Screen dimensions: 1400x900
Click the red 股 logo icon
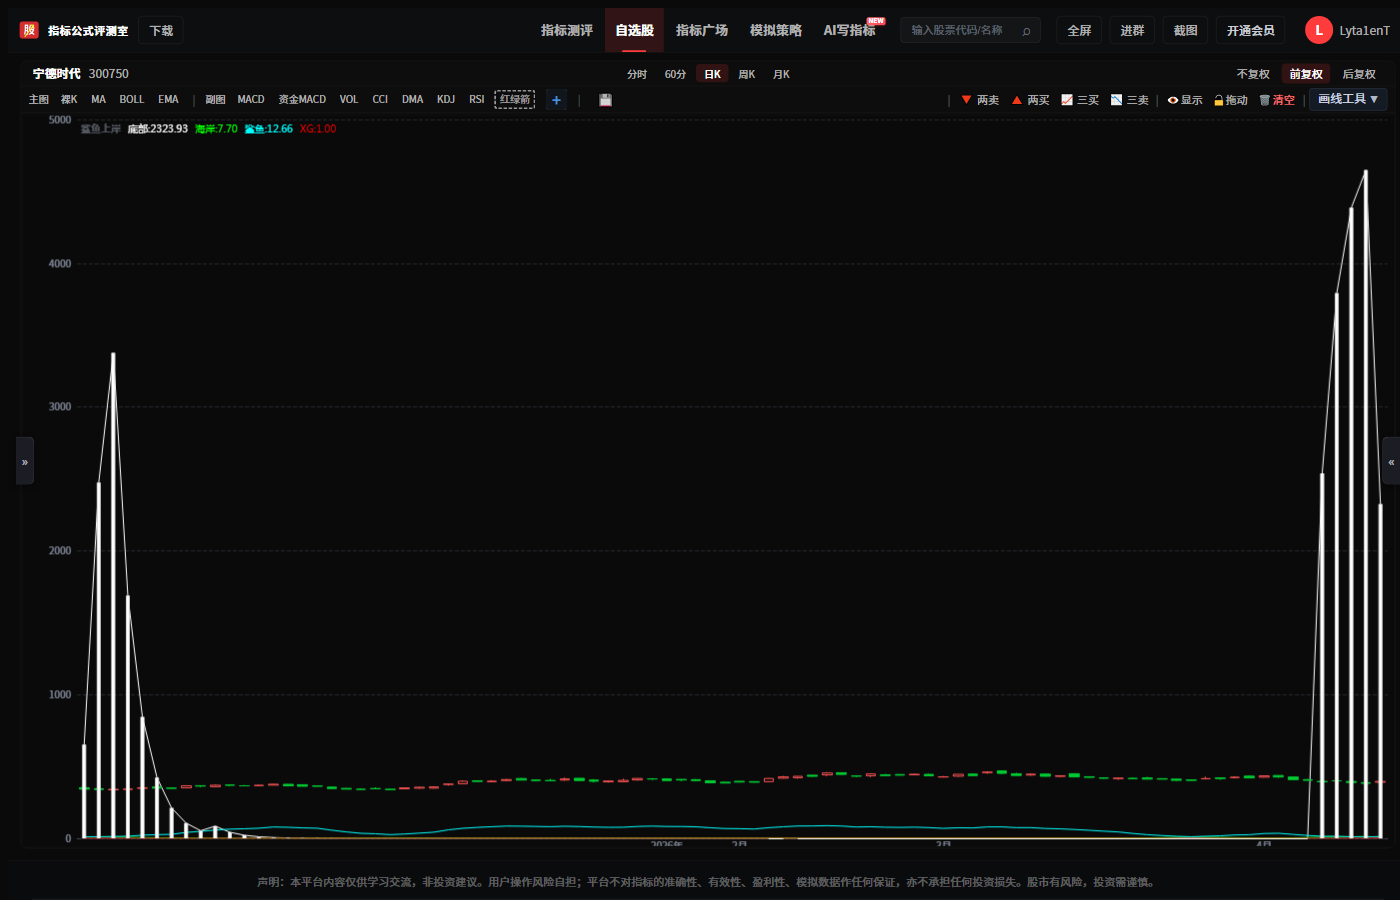[29, 30]
